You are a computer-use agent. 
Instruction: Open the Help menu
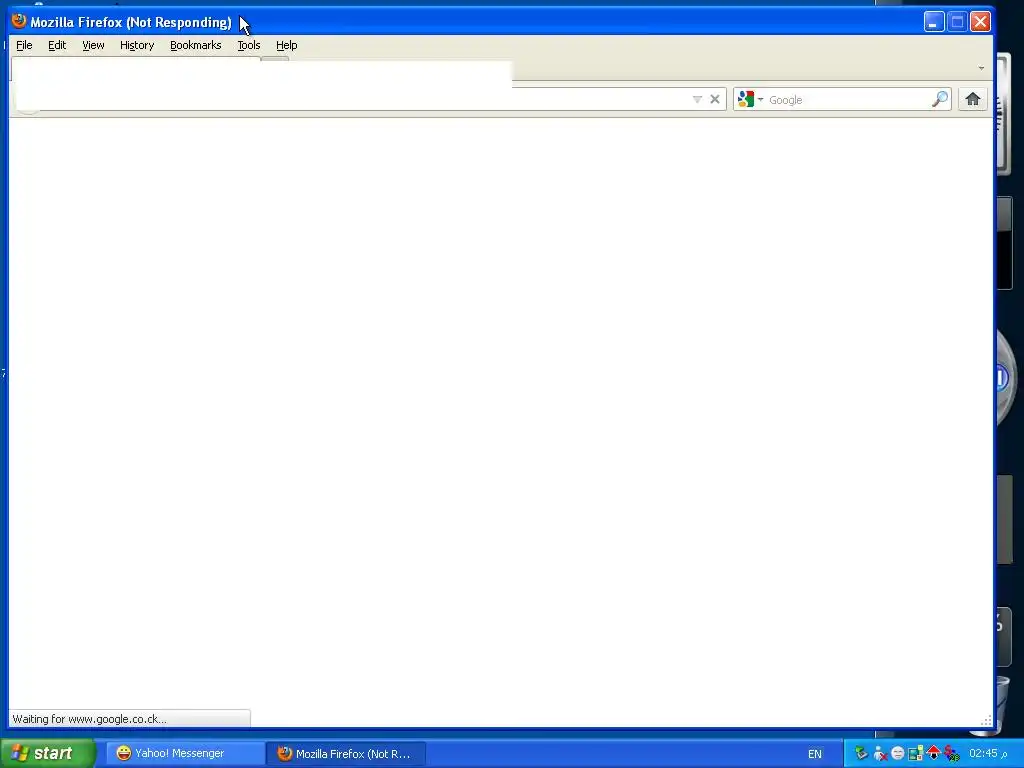coord(286,45)
